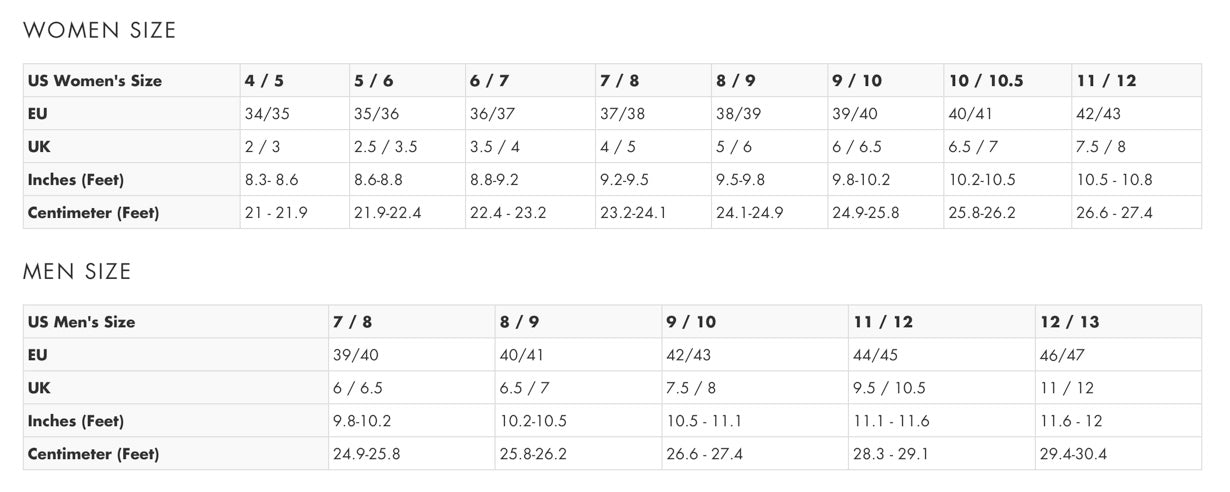Select men's centimeter cell 29.4-30.4
Image resolution: width=1230 pixels, height=492 pixels.
(x=1073, y=454)
